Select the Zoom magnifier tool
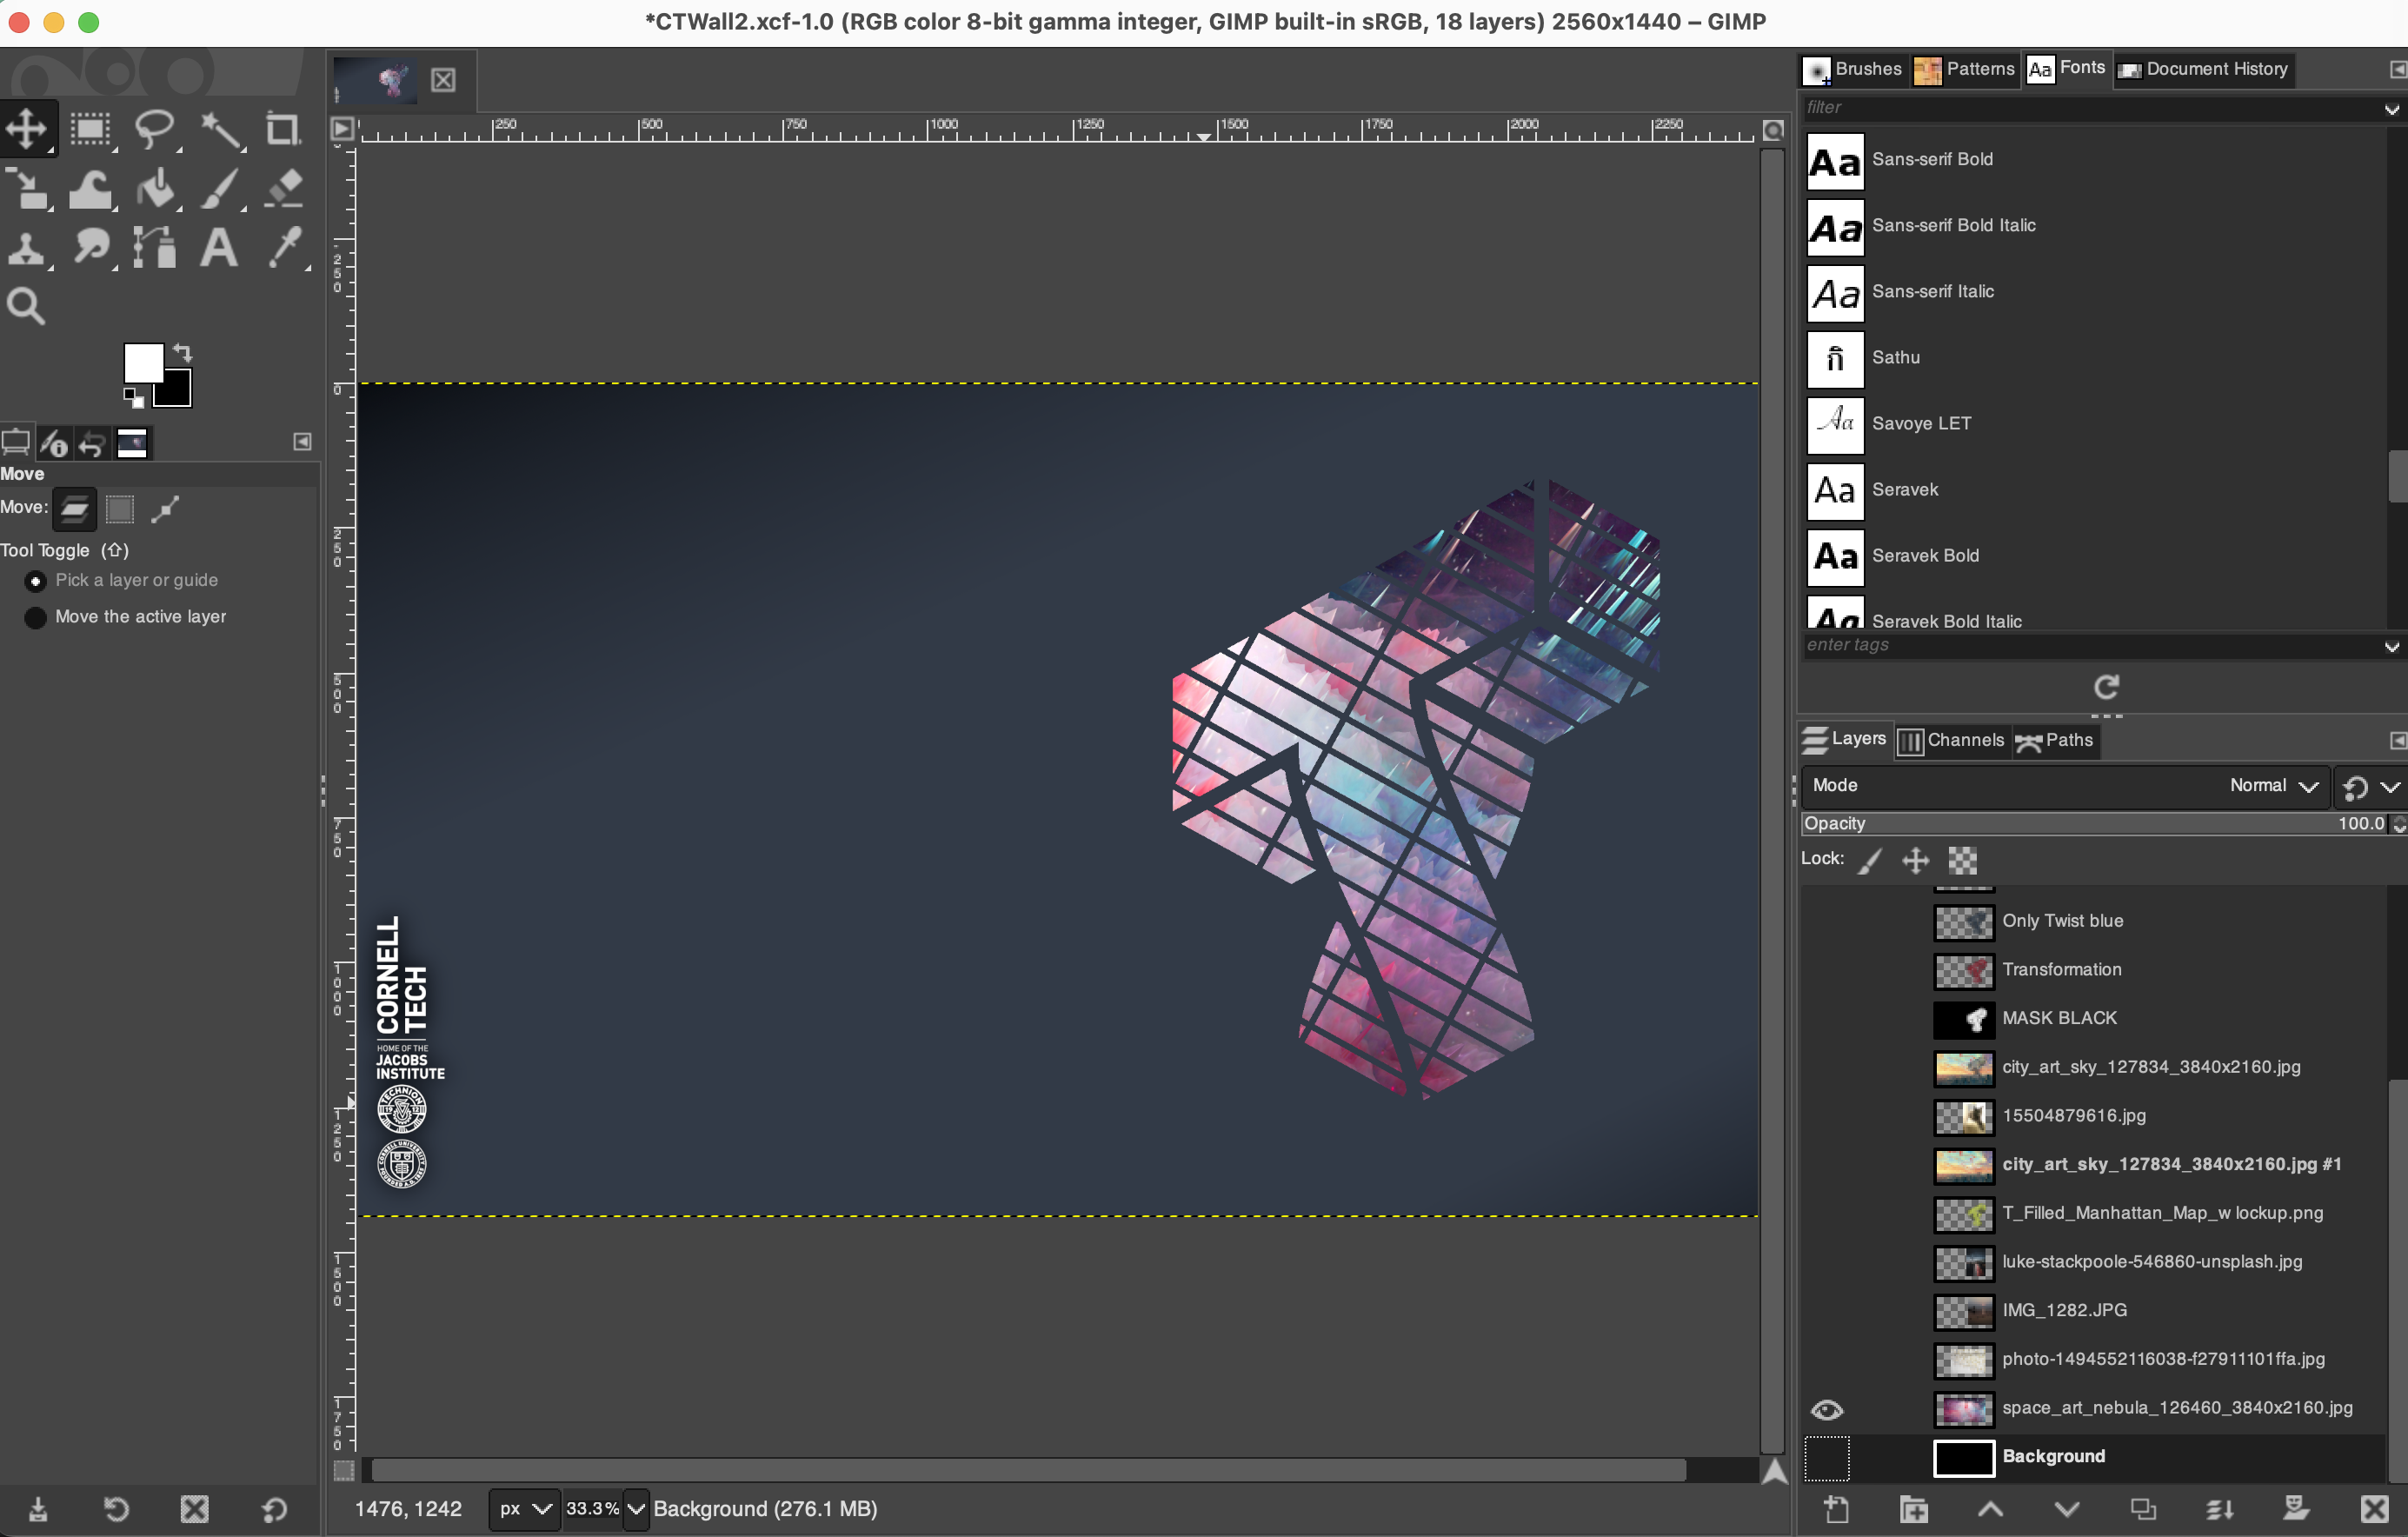 (x=26, y=306)
